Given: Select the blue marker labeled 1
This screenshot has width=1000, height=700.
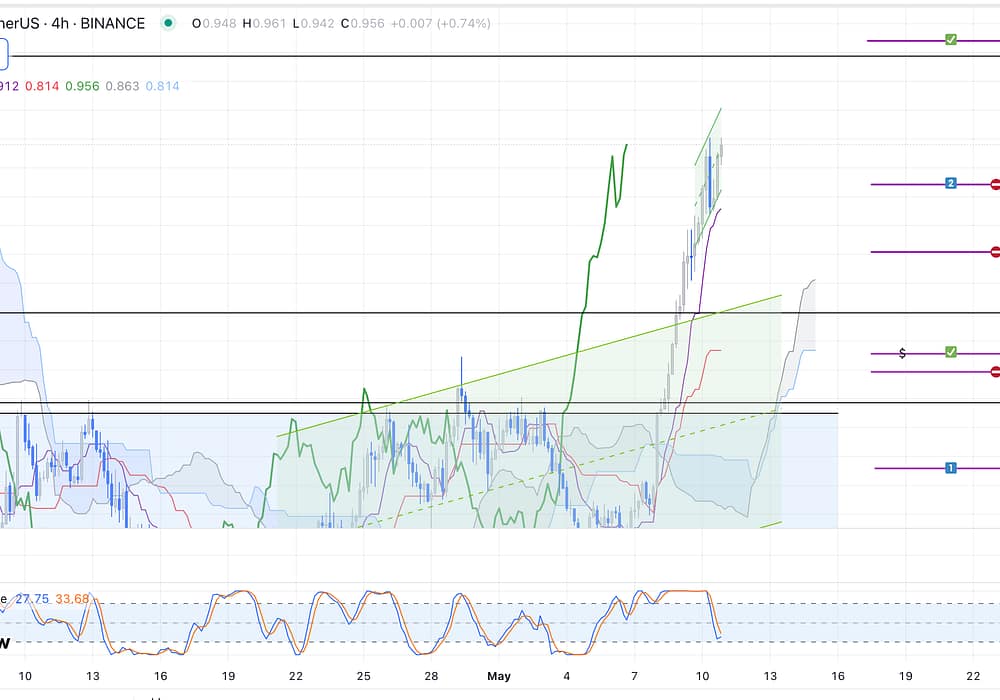Looking at the screenshot, I should [x=951, y=468].
